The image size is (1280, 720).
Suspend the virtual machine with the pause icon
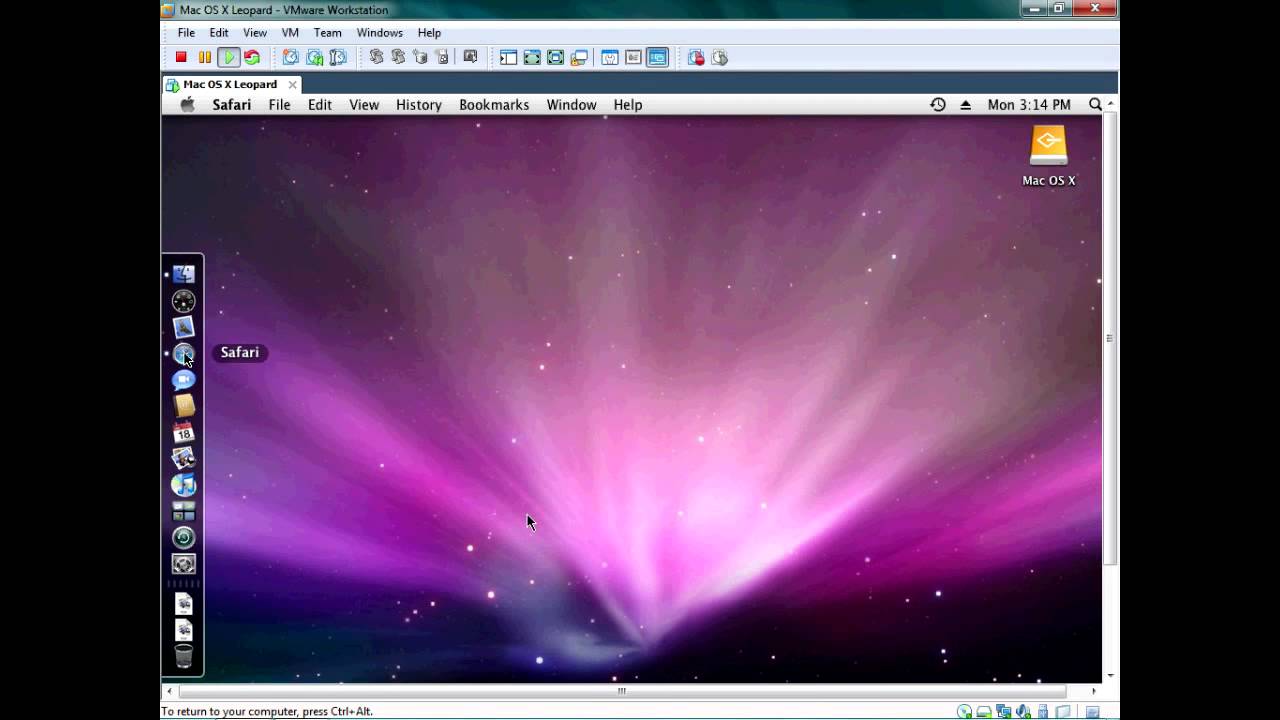point(205,58)
